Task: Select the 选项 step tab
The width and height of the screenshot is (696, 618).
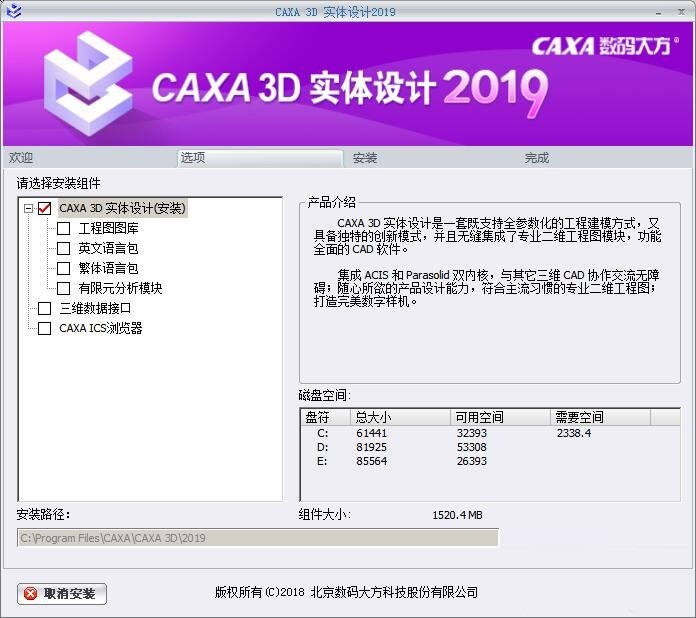Action: click(260, 158)
